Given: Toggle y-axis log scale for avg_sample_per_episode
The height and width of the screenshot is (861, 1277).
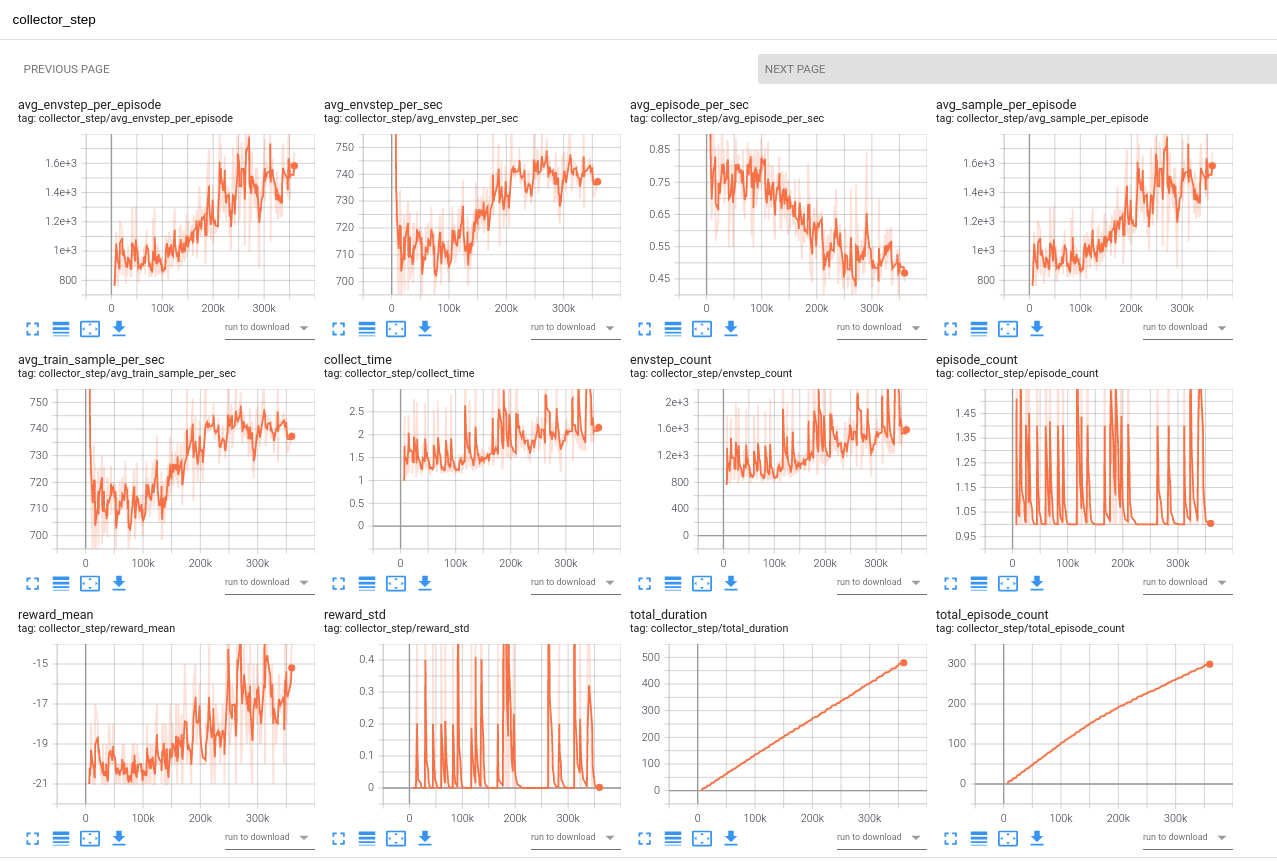Looking at the screenshot, I should (979, 328).
